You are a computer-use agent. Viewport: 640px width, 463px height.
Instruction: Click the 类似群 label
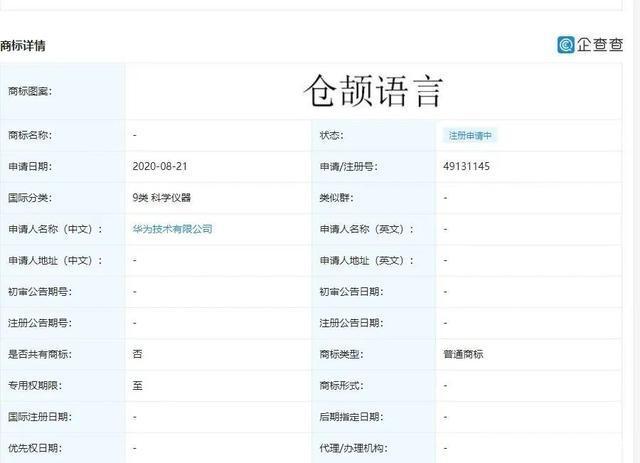pos(336,198)
